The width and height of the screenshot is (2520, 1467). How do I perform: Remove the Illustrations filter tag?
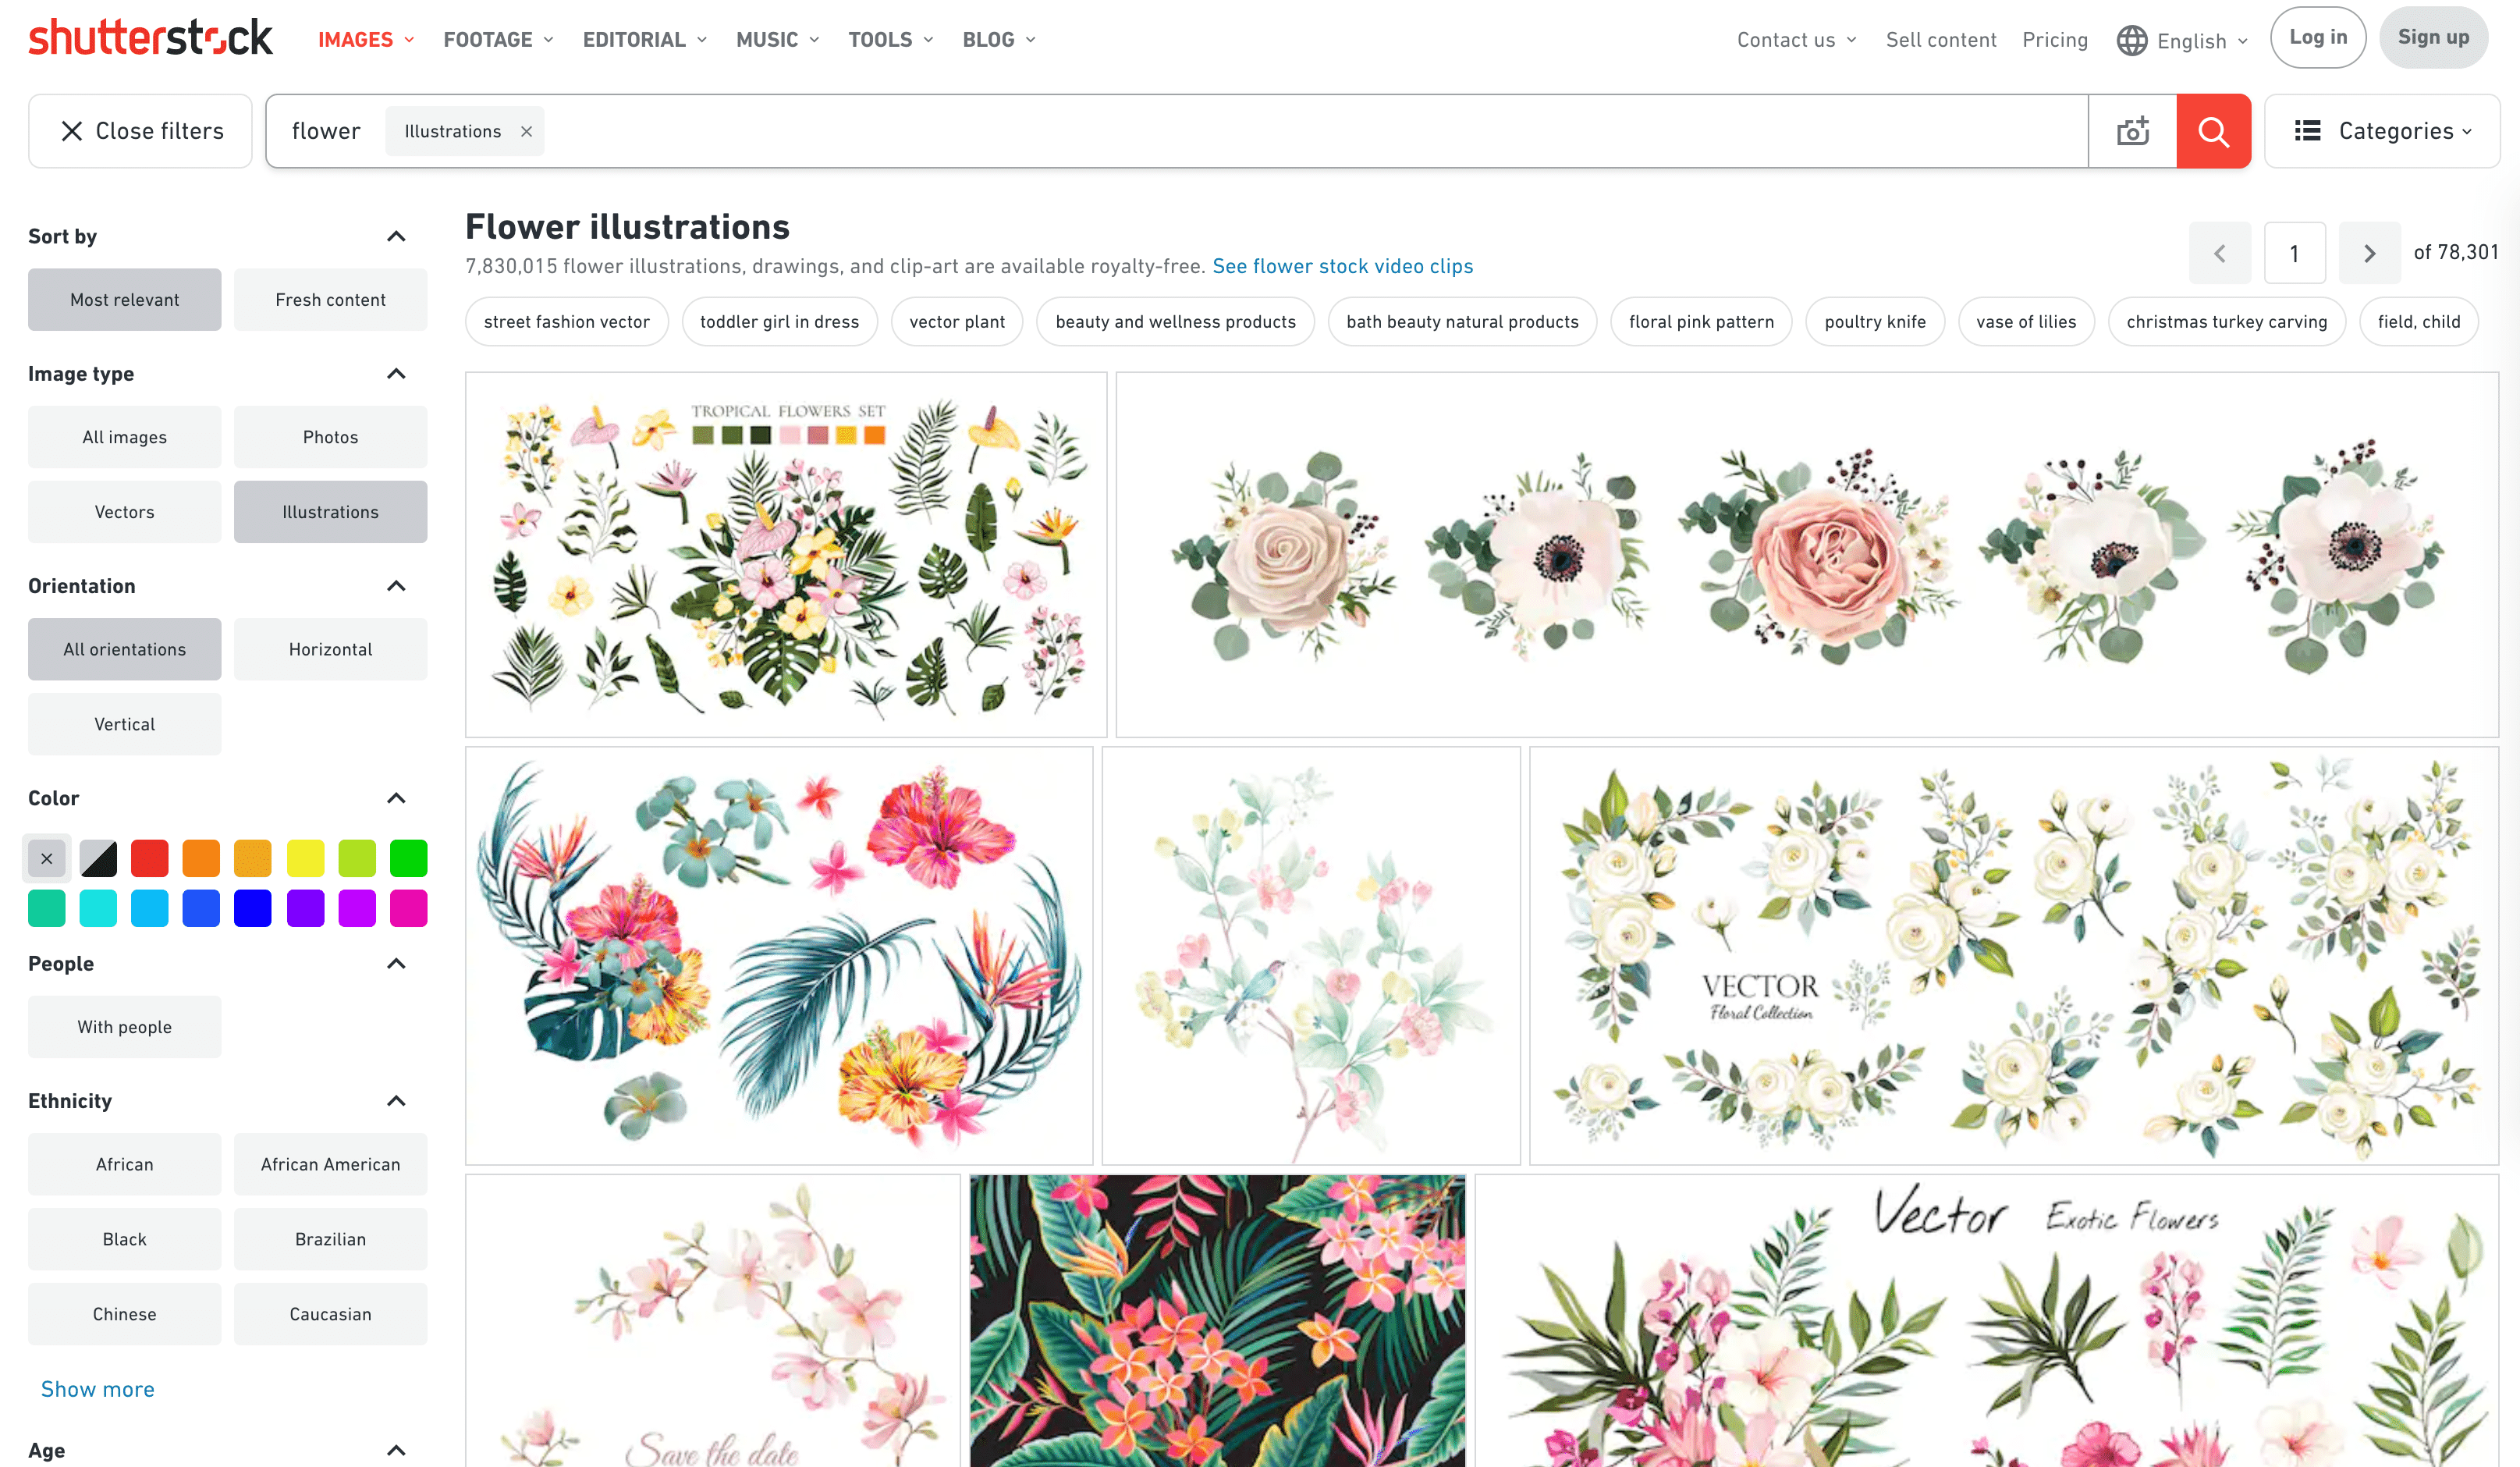[526, 131]
